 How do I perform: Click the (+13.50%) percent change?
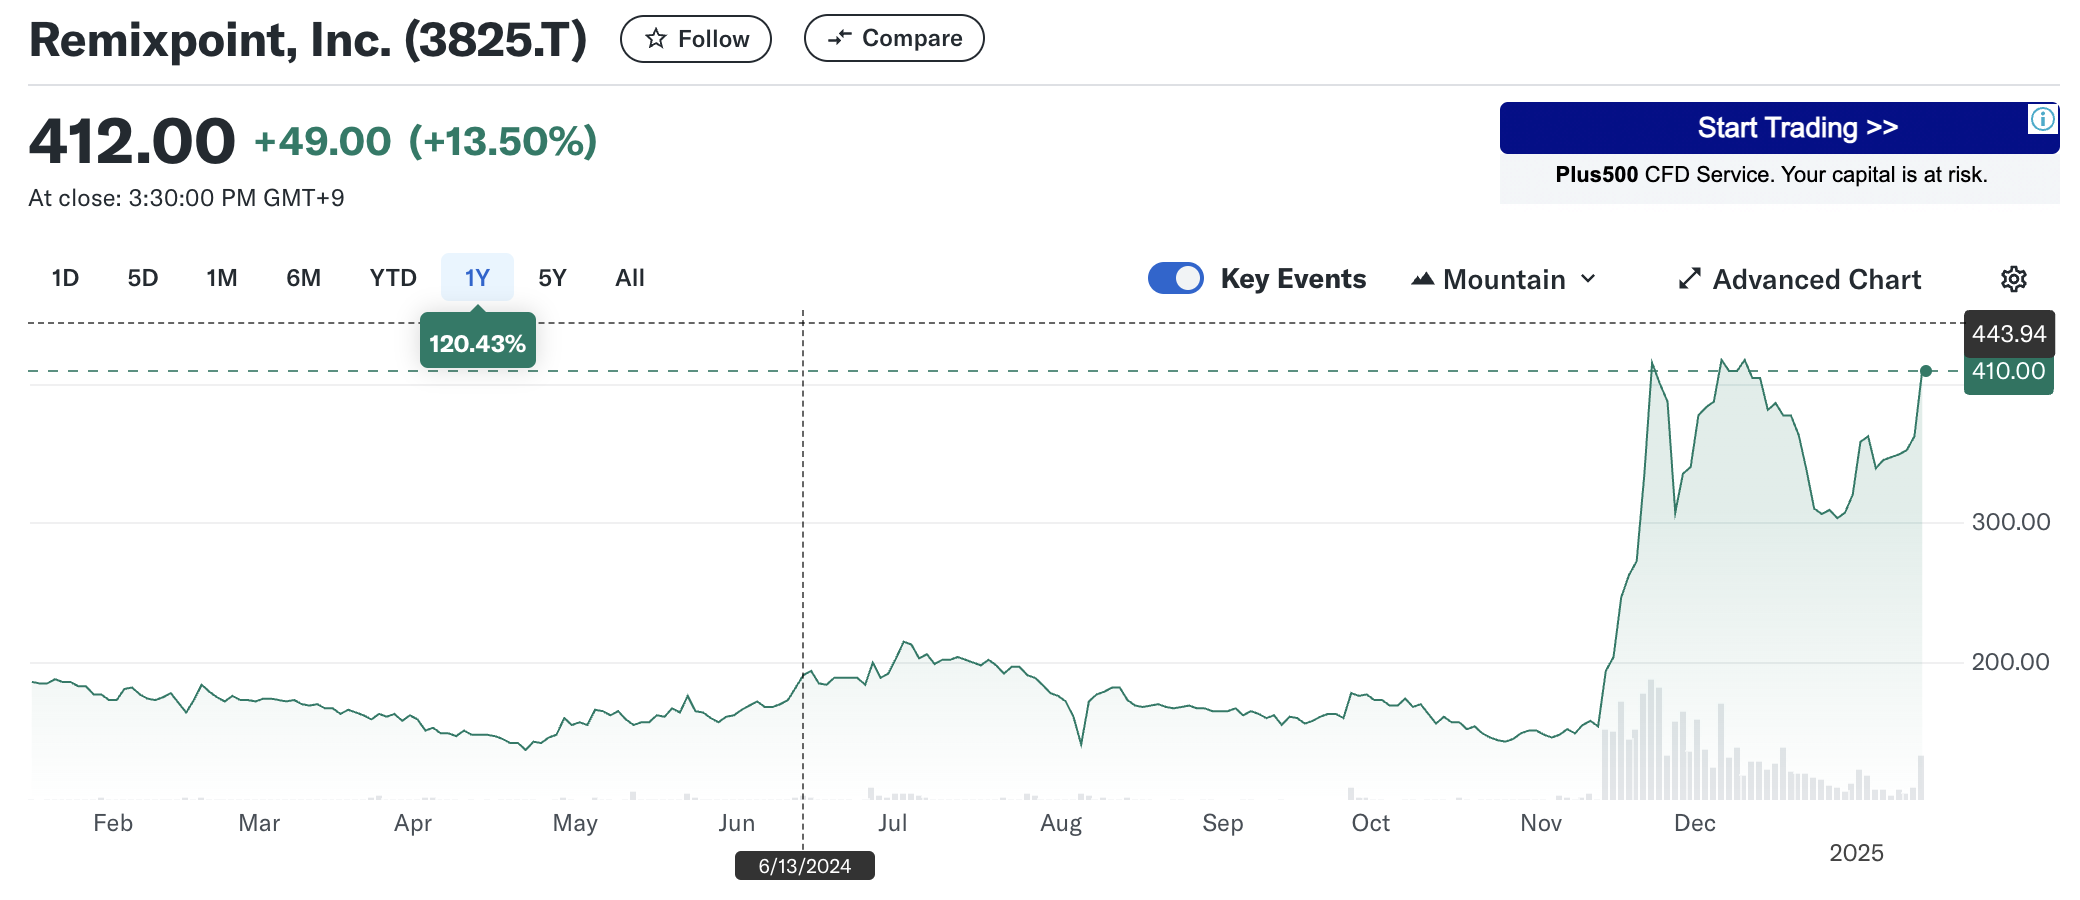[503, 141]
